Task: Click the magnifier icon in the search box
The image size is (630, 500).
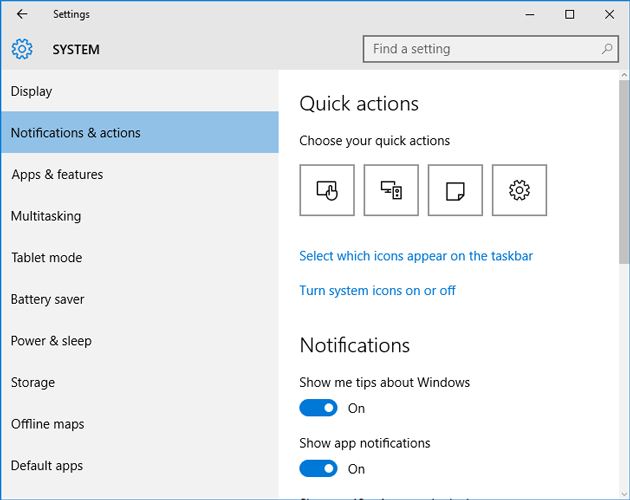Action: pyautogui.click(x=607, y=49)
